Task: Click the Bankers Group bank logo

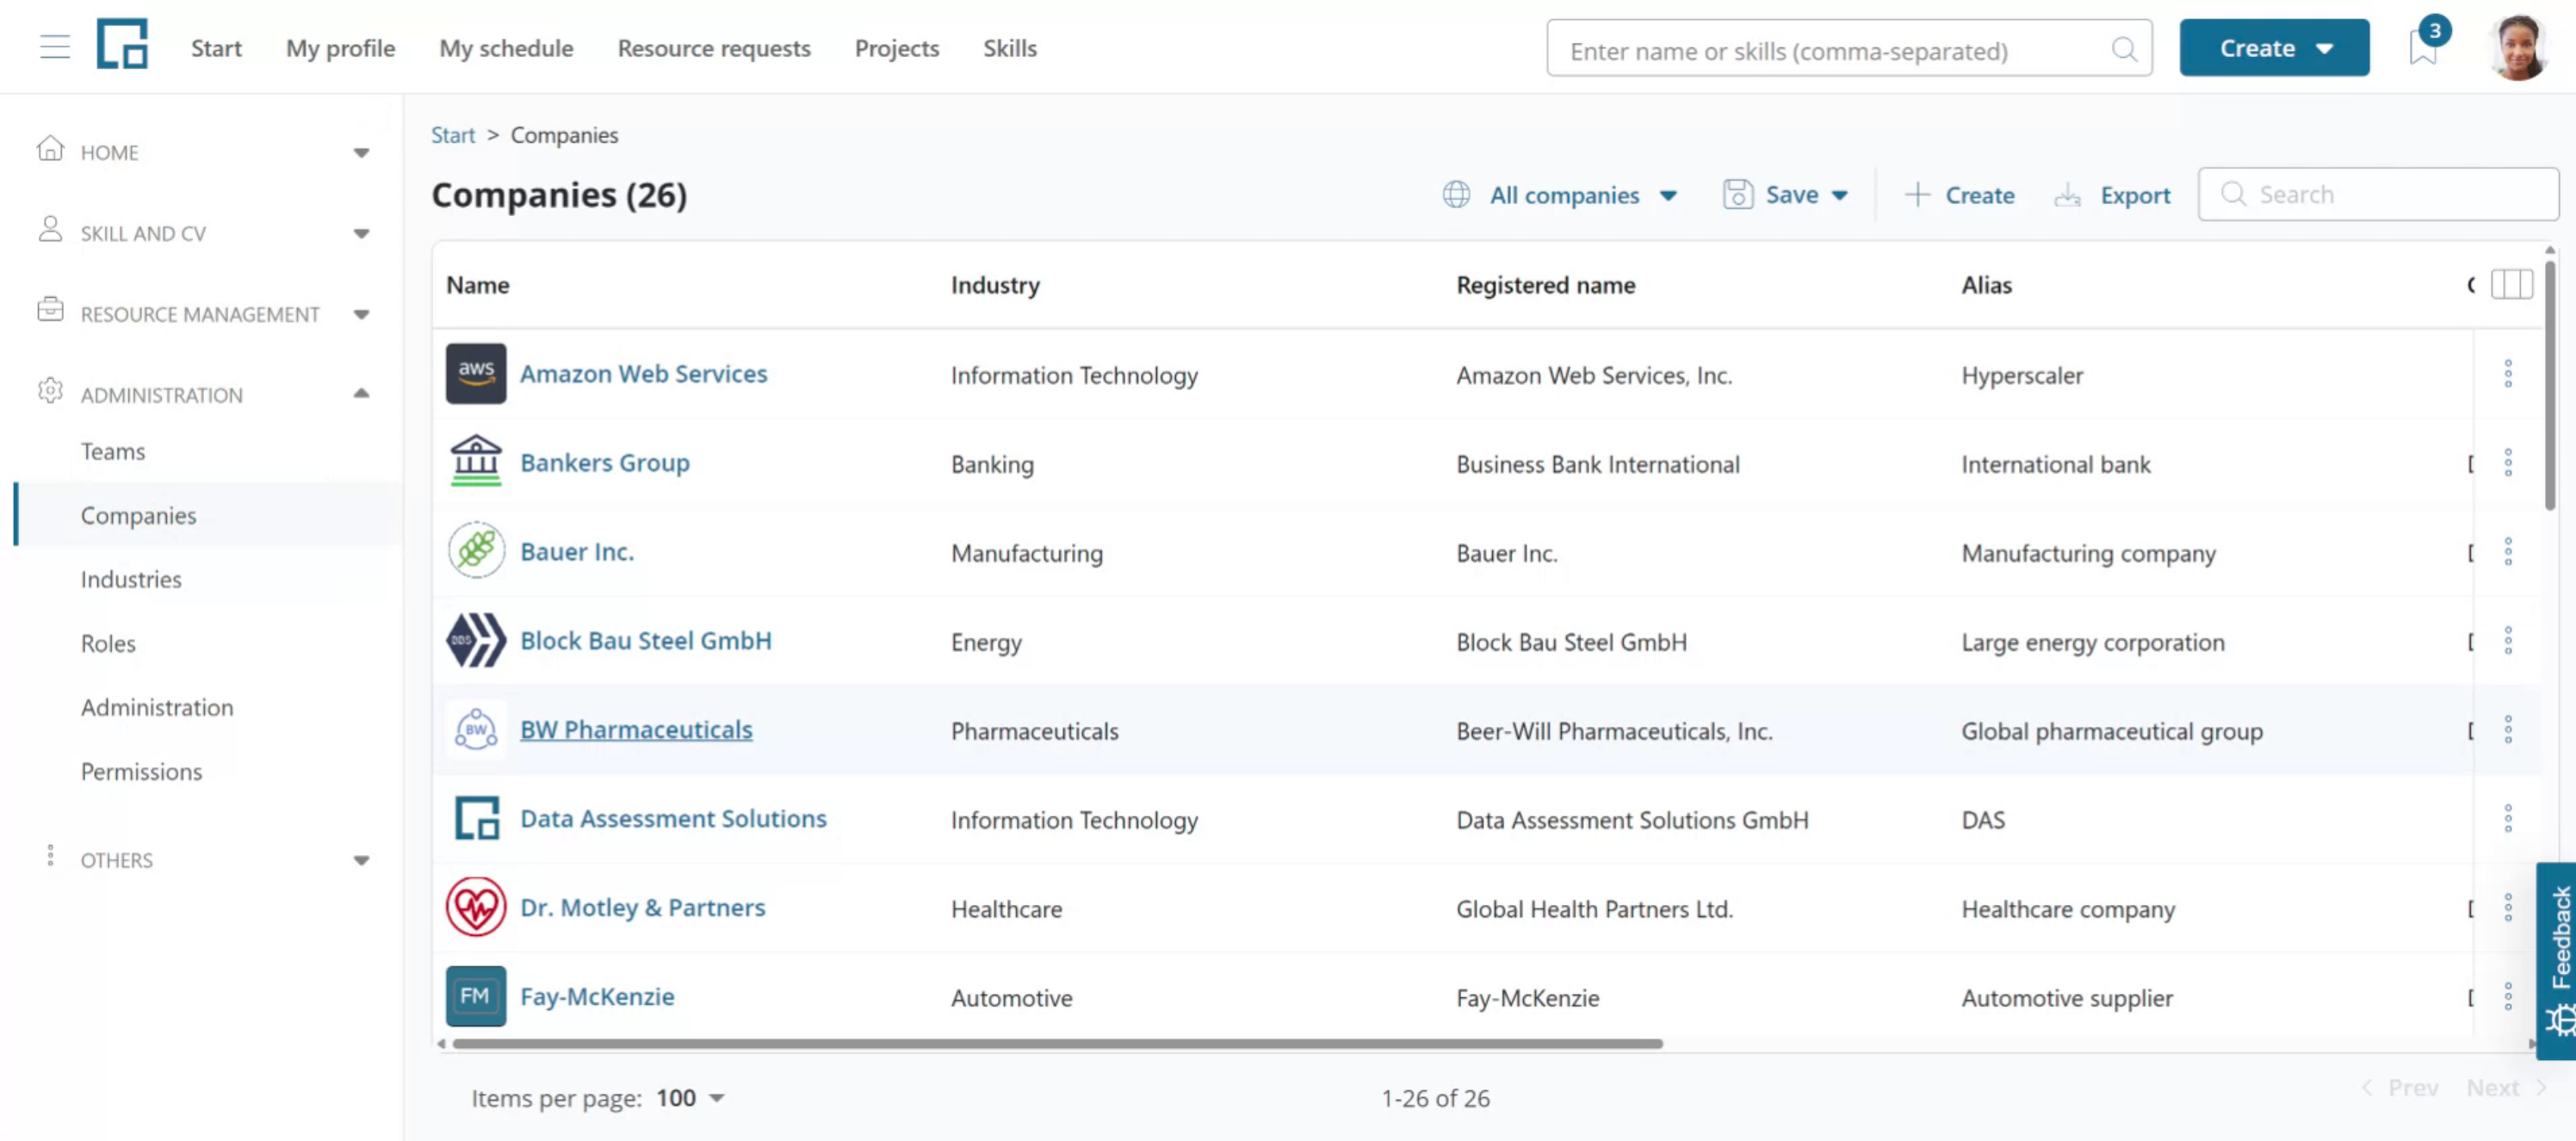Action: click(x=476, y=461)
